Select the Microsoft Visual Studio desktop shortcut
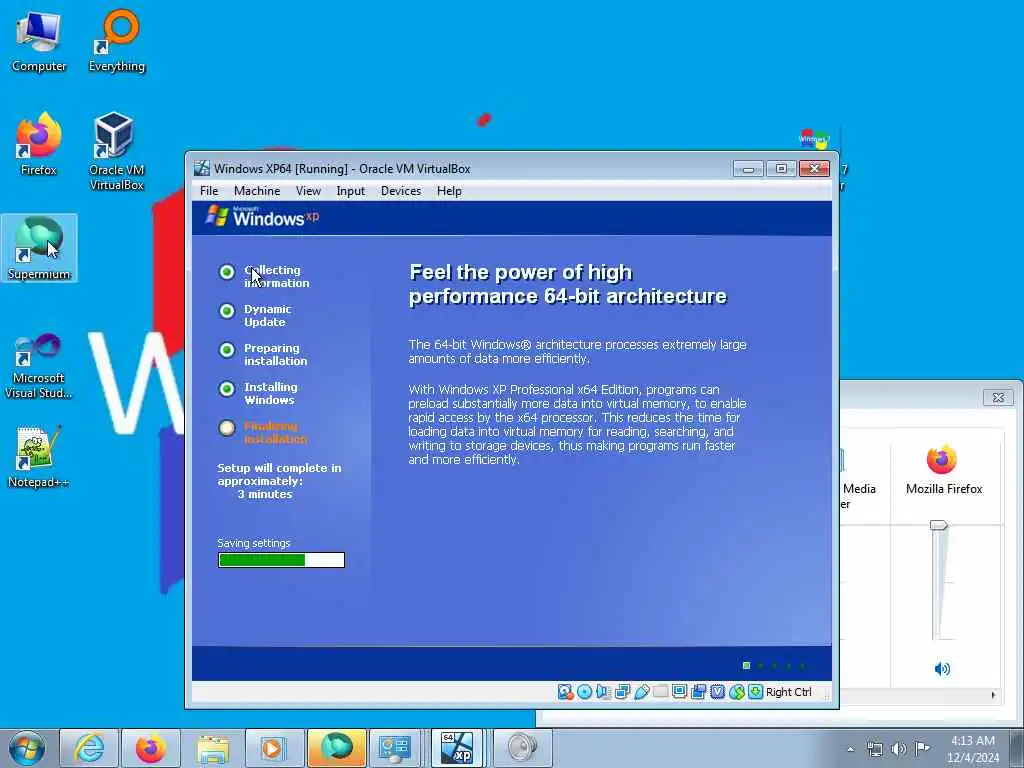This screenshot has height=768, width=1024. (x=39, y=366)
